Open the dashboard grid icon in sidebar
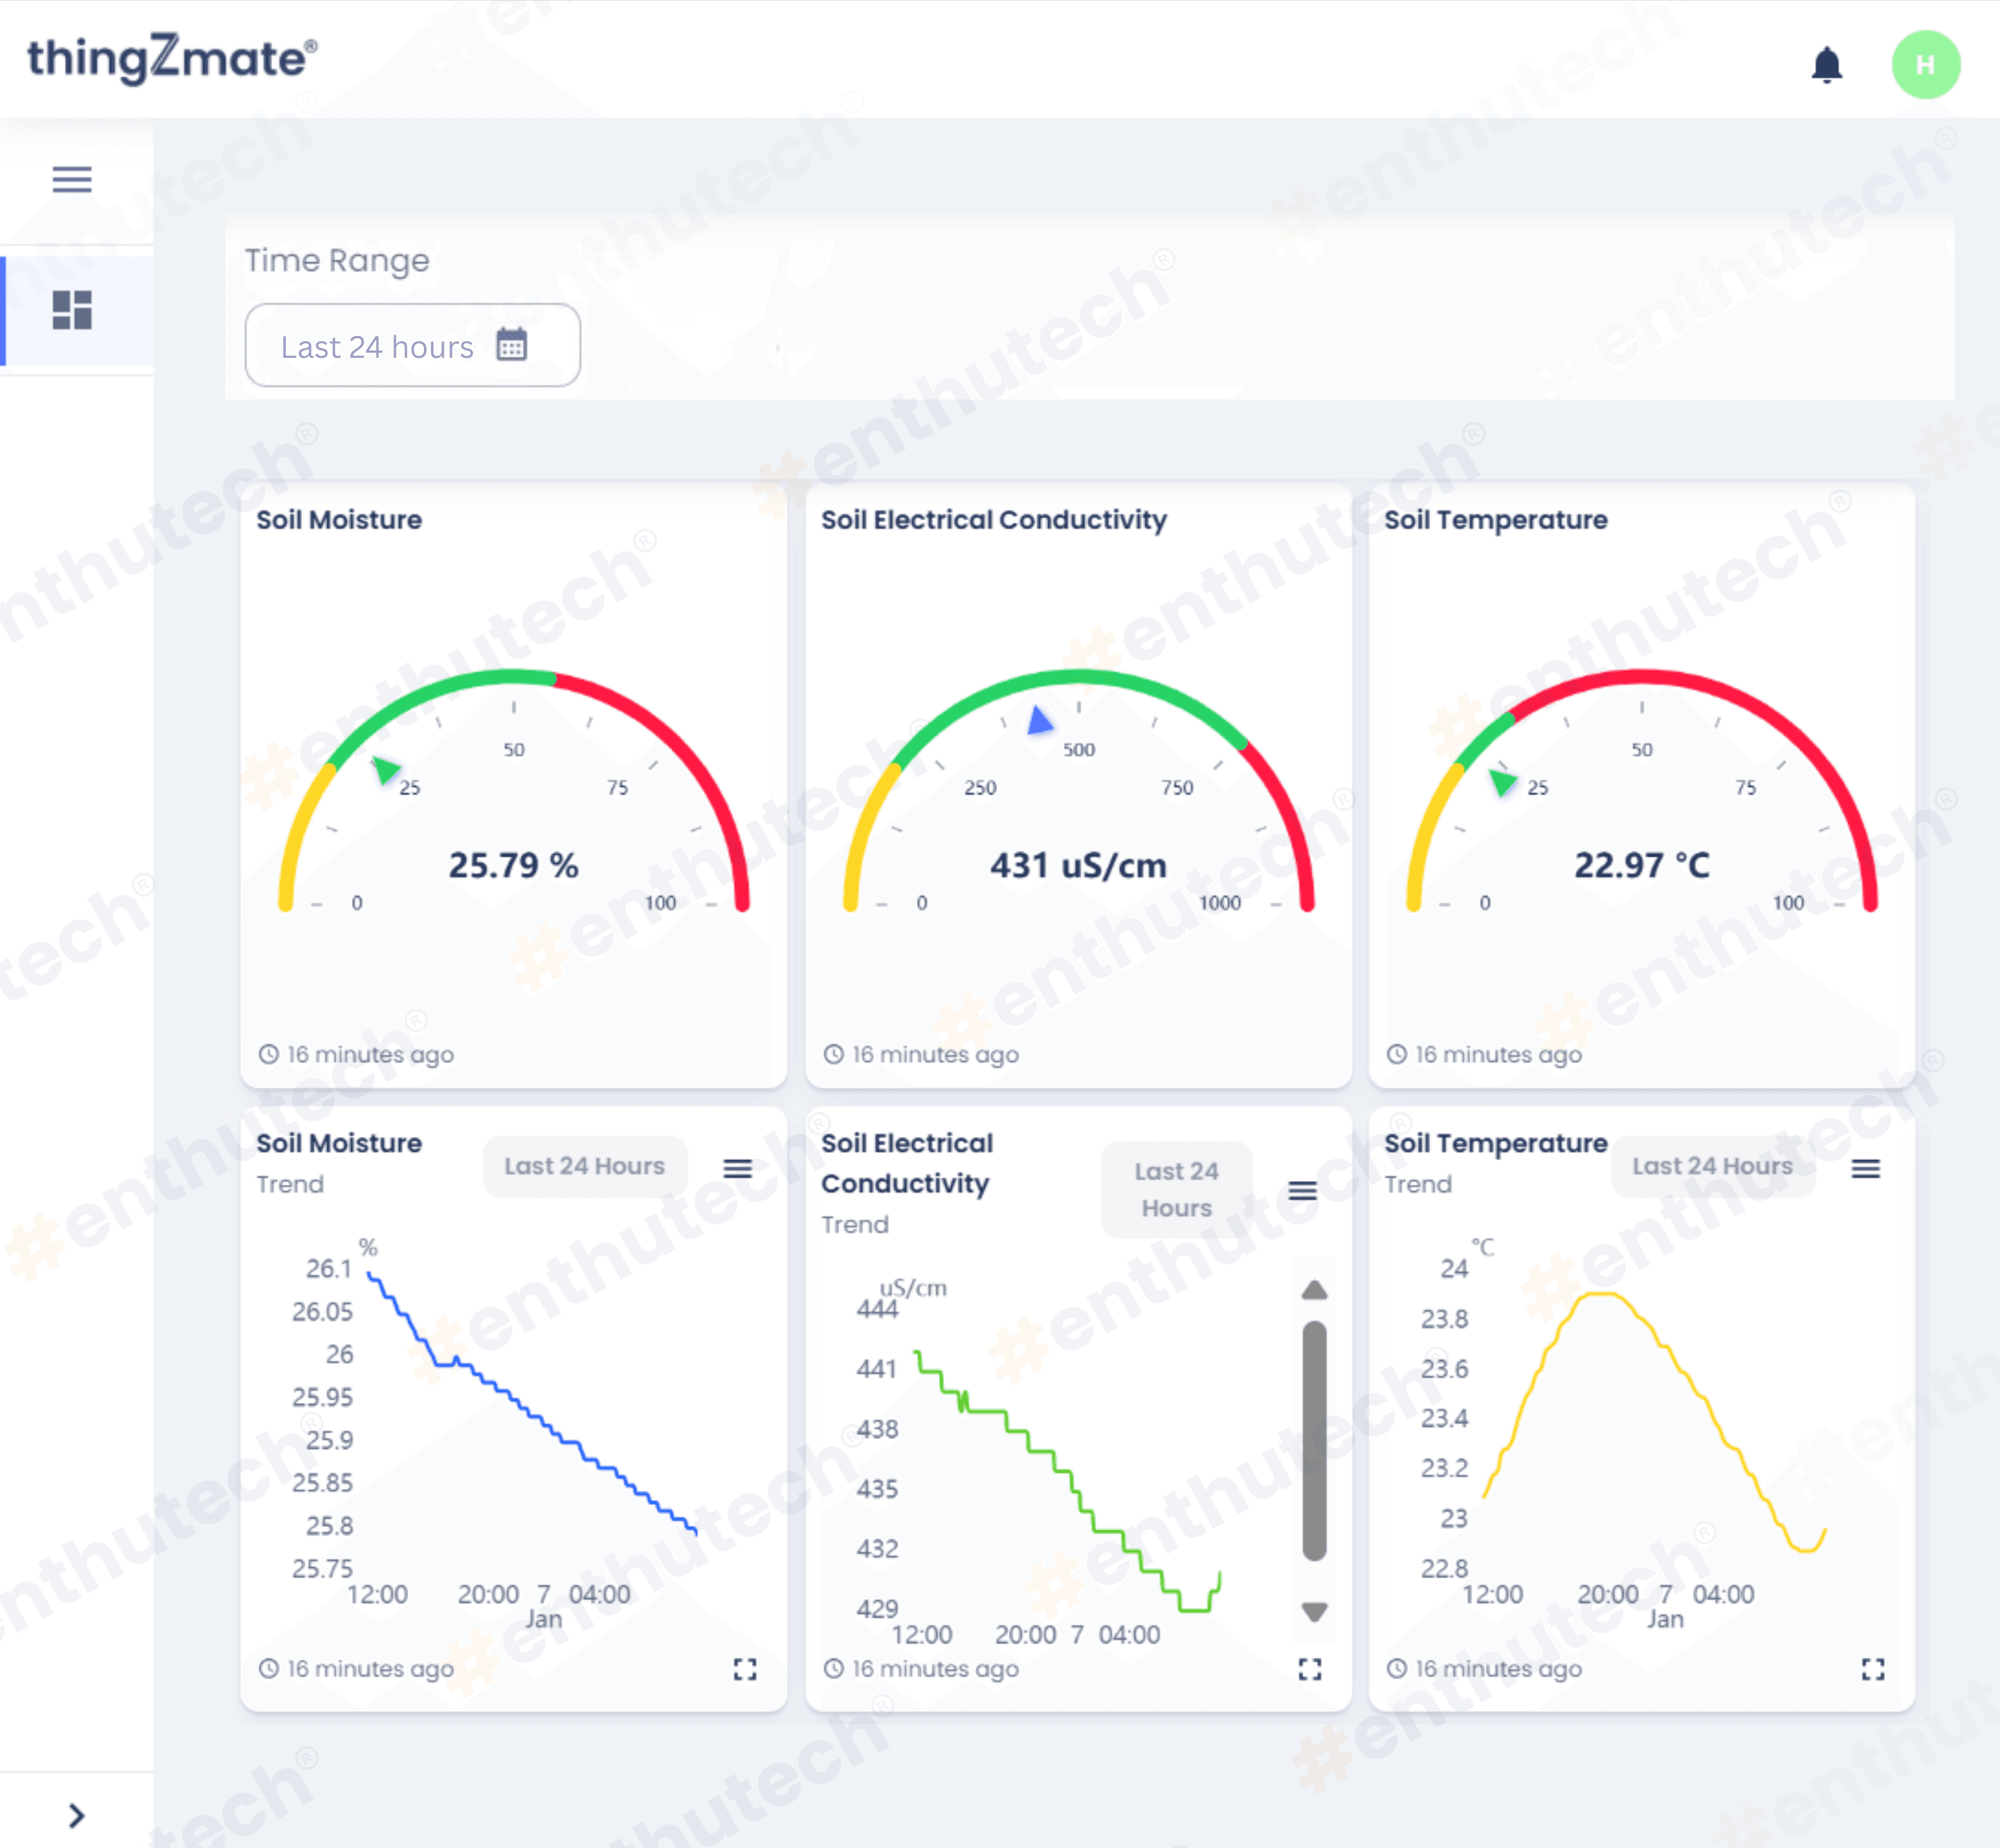The height and width of the screenshot is (1848, 2000). [x=72, y=310]
